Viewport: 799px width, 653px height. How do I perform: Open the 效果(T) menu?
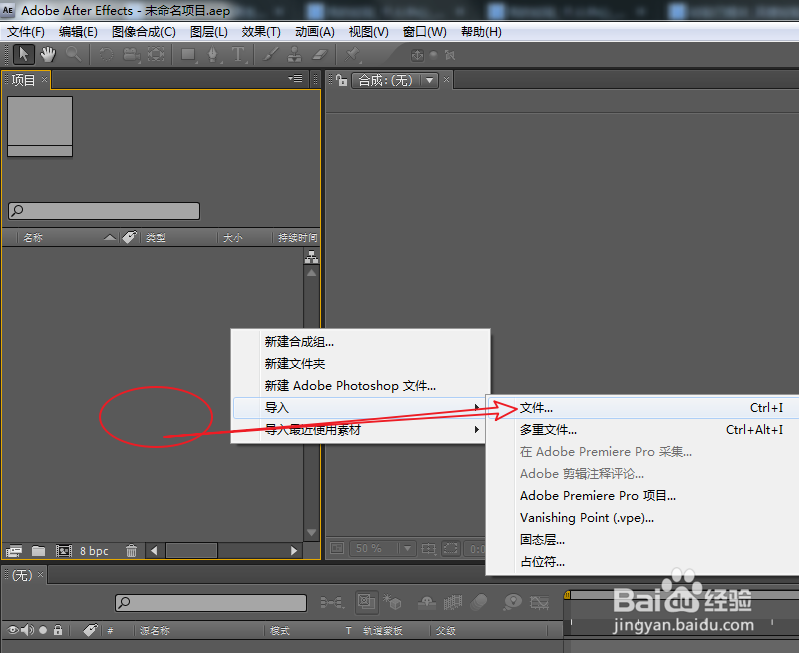pos(261,32)
